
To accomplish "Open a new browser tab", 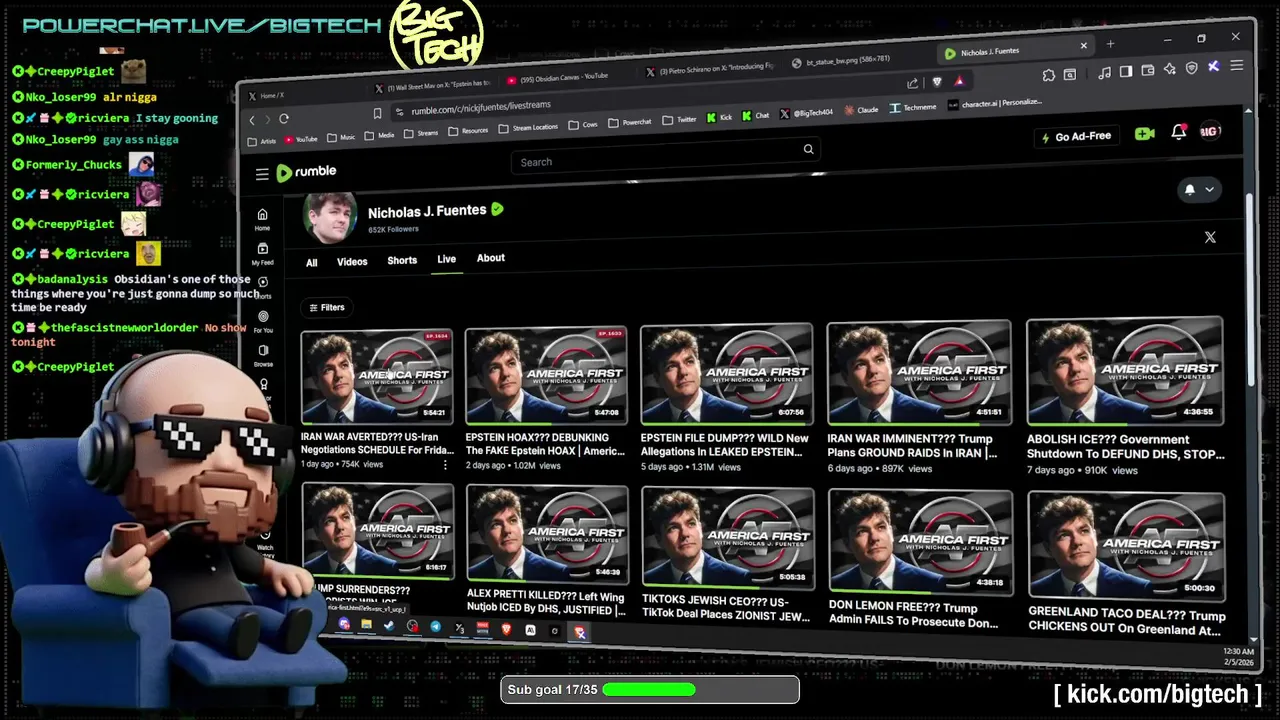I will pos(1110,44).
